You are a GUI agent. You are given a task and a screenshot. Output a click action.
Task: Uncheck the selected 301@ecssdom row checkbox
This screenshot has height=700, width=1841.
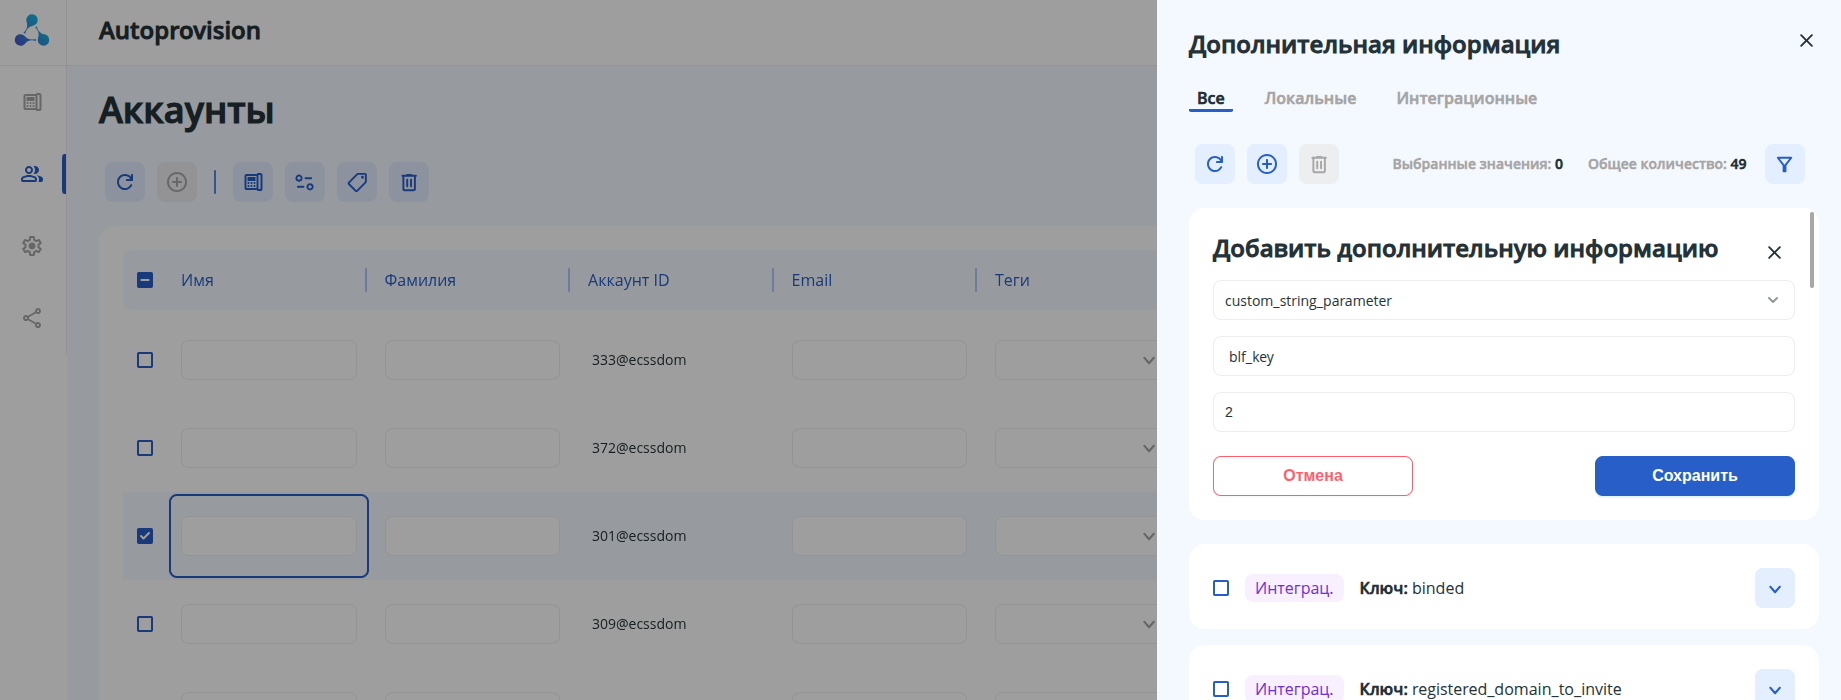pos(145,536)
